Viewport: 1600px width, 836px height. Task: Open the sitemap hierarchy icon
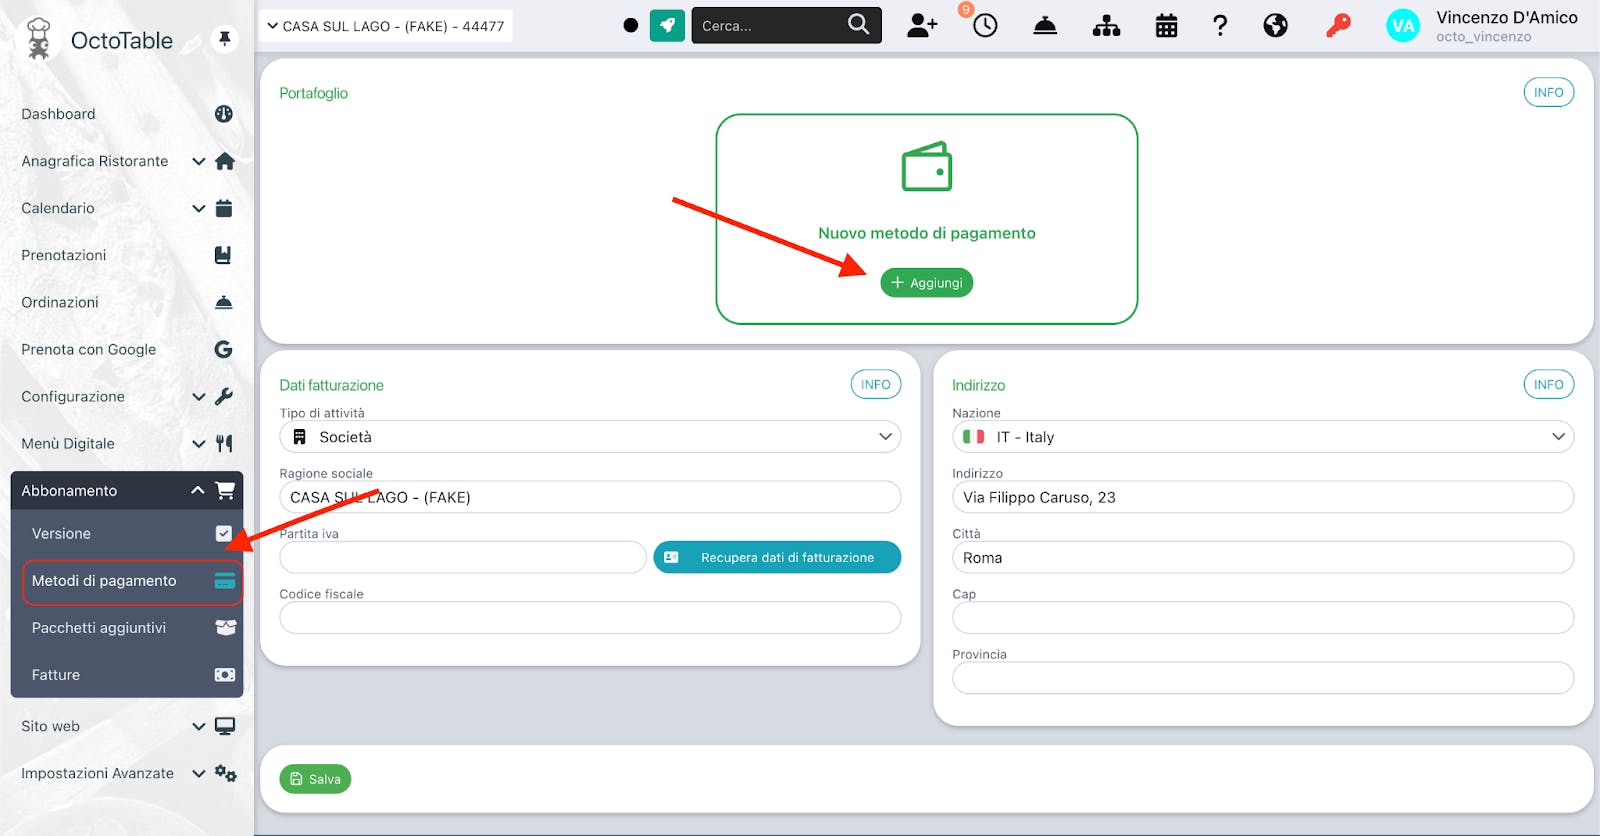point(1106,25)
